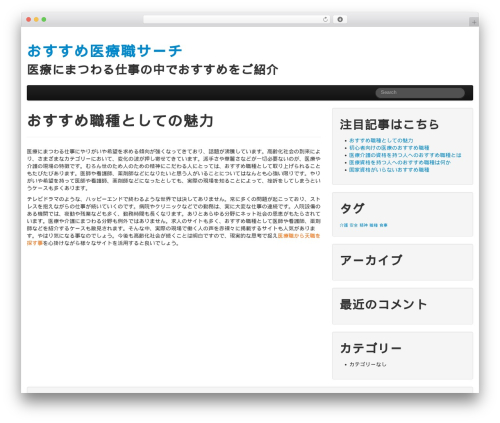Click the カテゴリー widget heading
Viewport: 500px width, 423px height.
tap(371, 348)
